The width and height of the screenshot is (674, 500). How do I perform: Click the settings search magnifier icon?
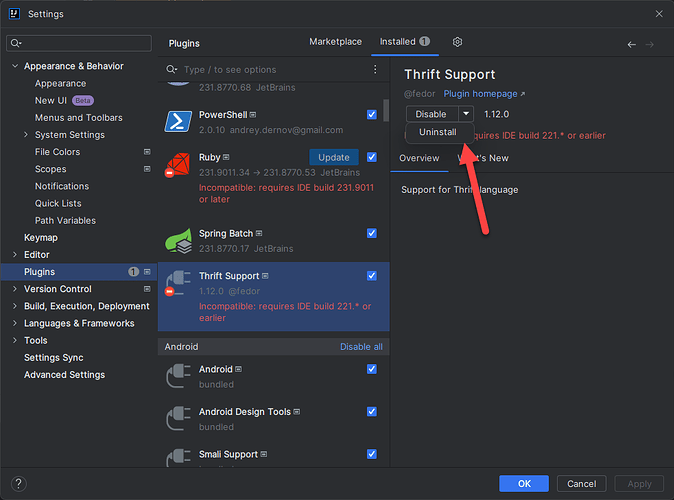click(x=16, y=43)
